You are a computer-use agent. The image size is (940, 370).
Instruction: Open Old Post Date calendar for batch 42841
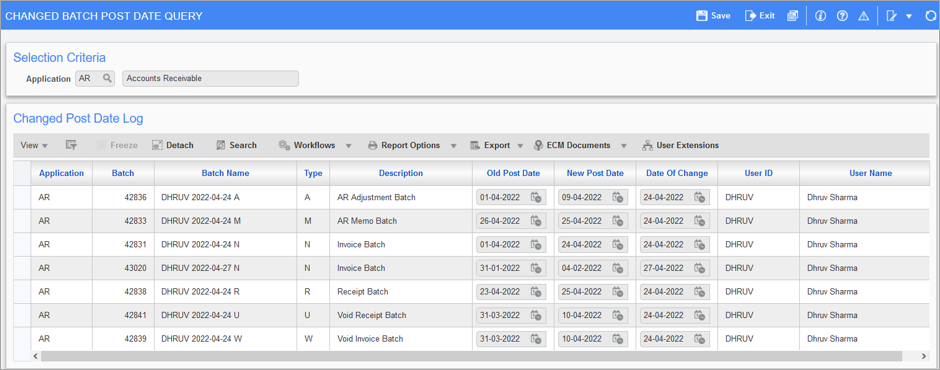pyautogui.click(x=536, y=315)
